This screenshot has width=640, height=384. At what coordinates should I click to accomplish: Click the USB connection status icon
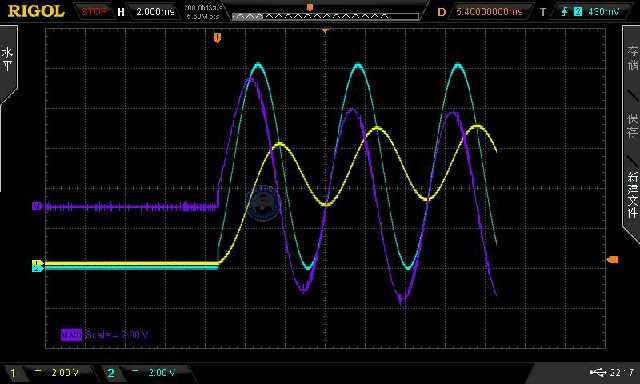pyautogui.click(x=598, y=372)
